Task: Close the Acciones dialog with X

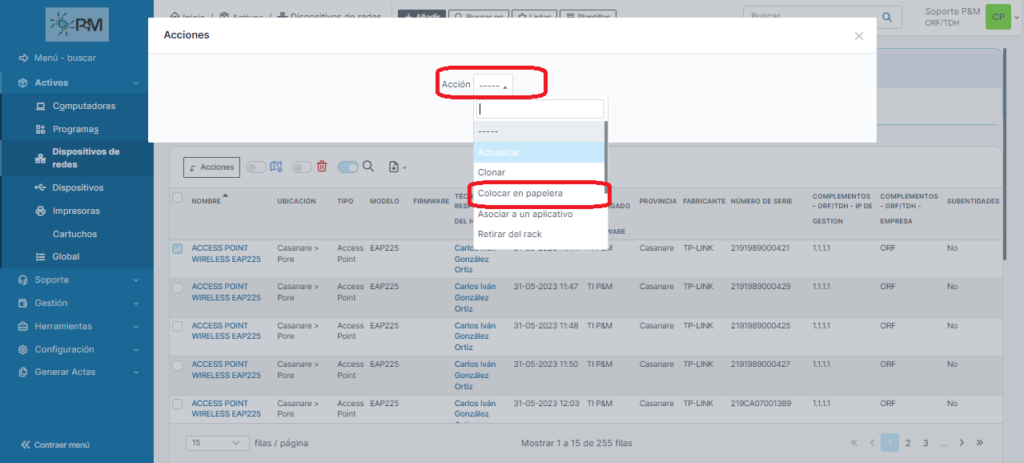Action: point(858,36)
